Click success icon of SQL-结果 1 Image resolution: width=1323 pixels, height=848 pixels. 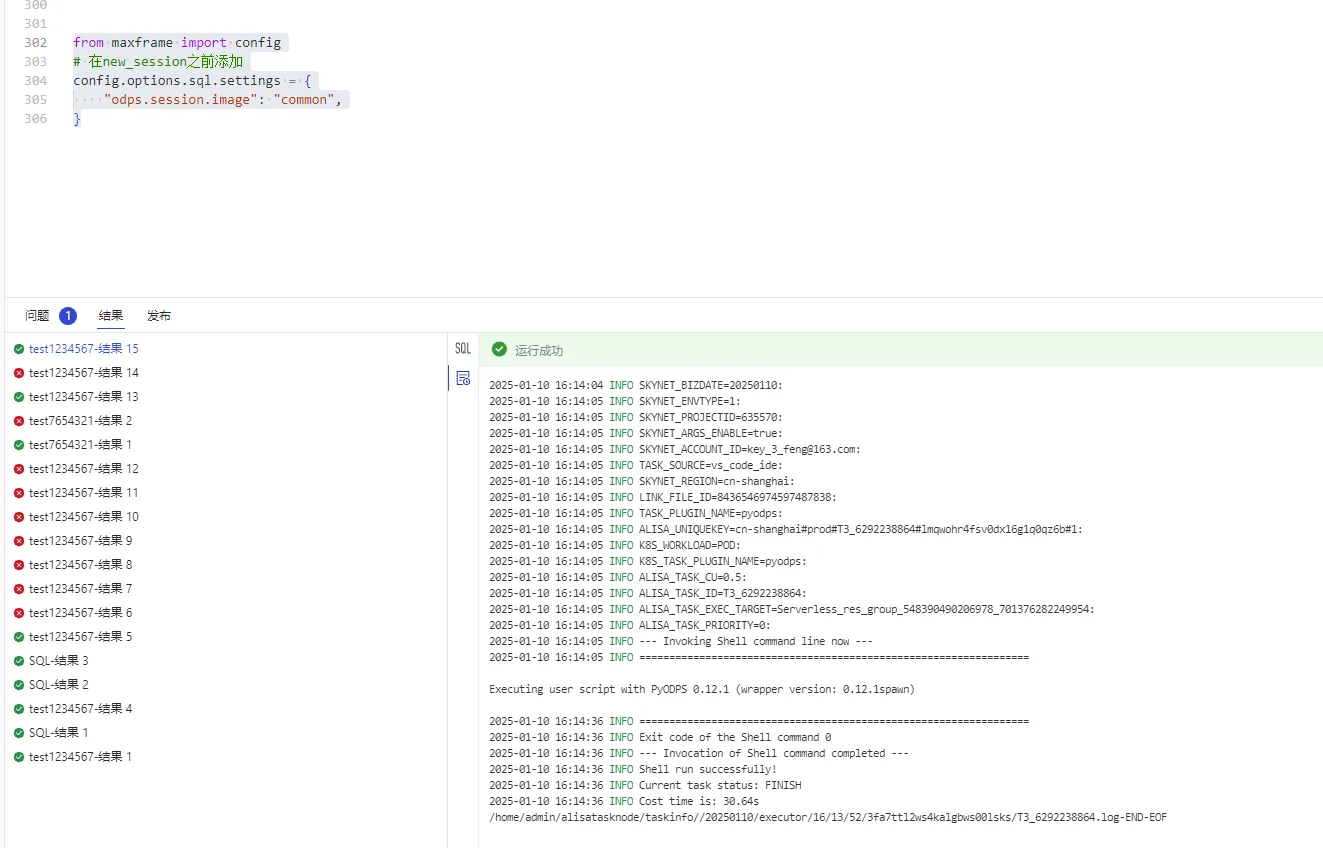pos(19,733)
